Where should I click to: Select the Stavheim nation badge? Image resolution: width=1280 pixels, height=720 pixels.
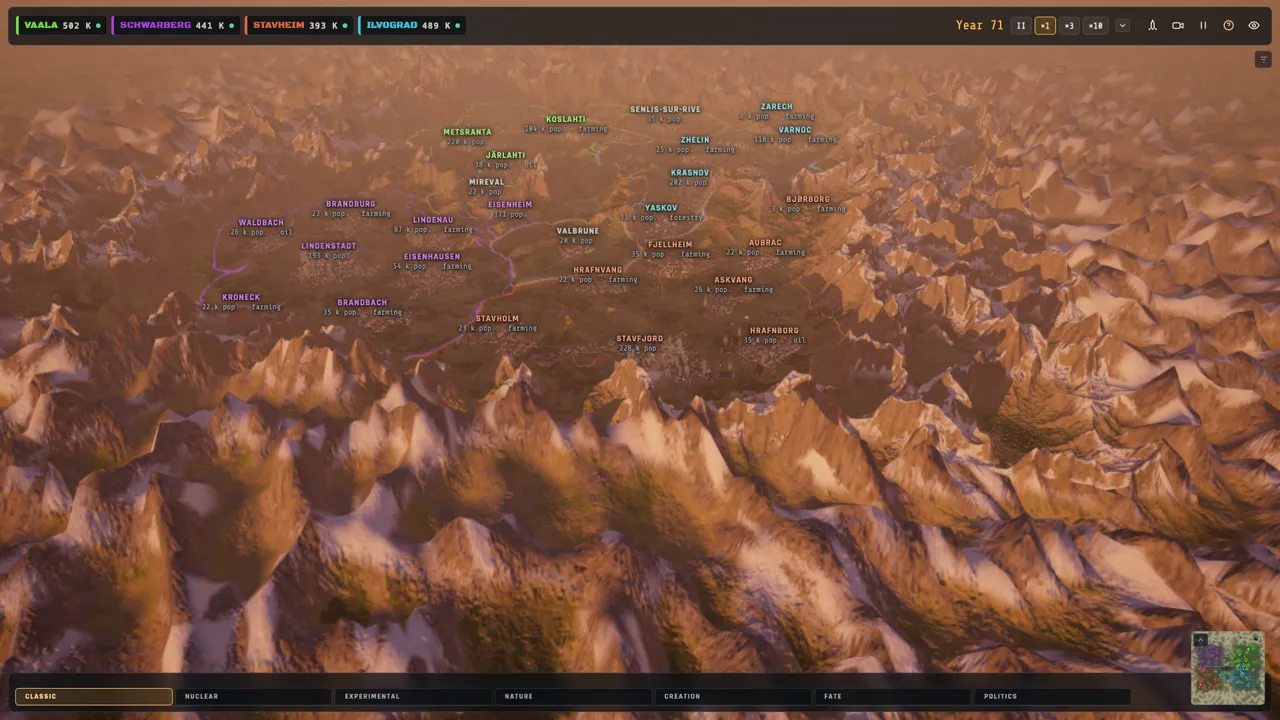coord(299,26)
